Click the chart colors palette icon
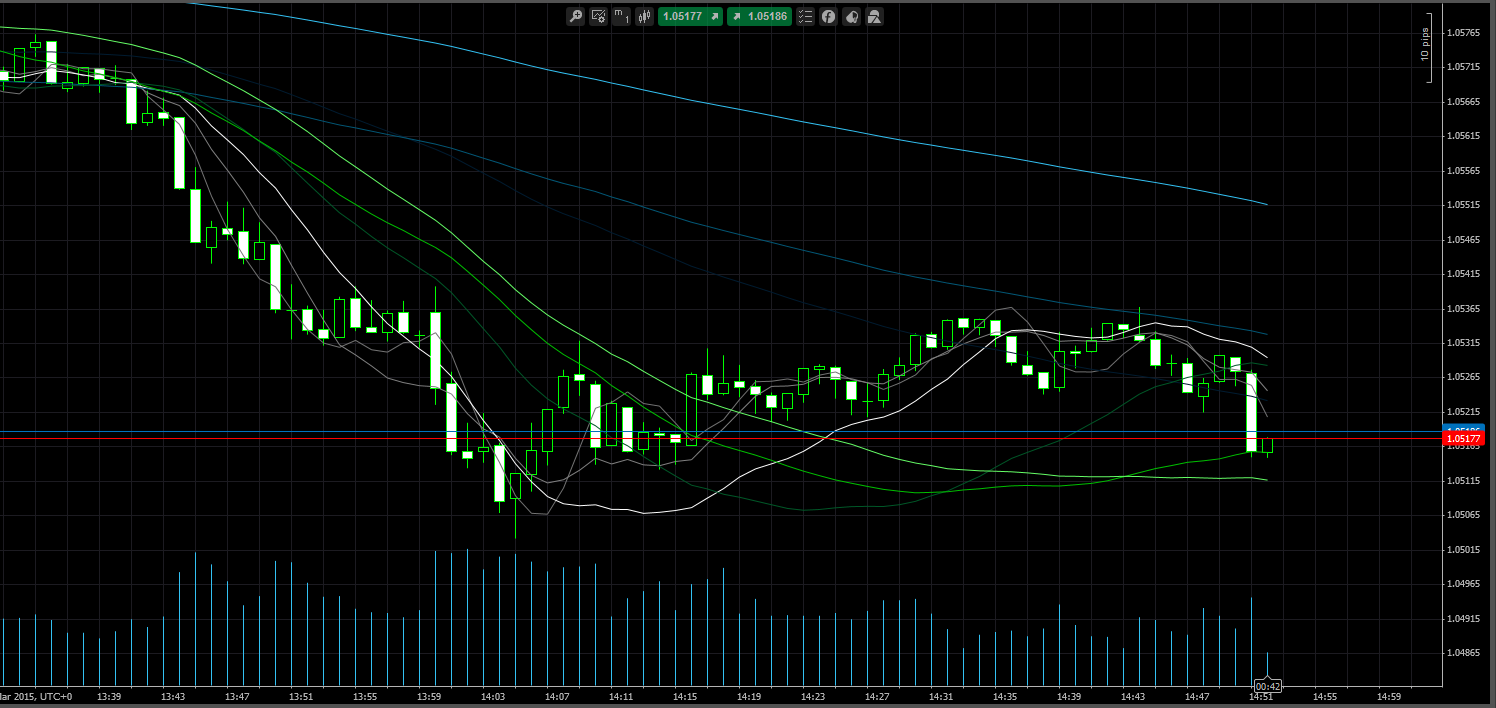 pos(851,16)
